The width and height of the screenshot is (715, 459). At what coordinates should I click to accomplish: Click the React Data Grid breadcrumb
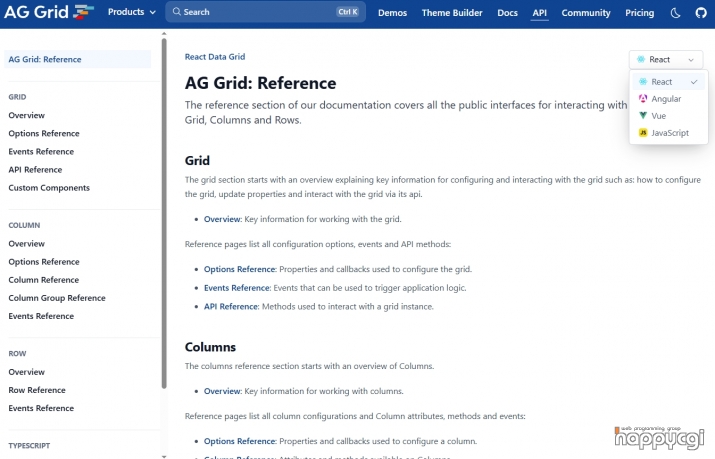tap(214, 57)
